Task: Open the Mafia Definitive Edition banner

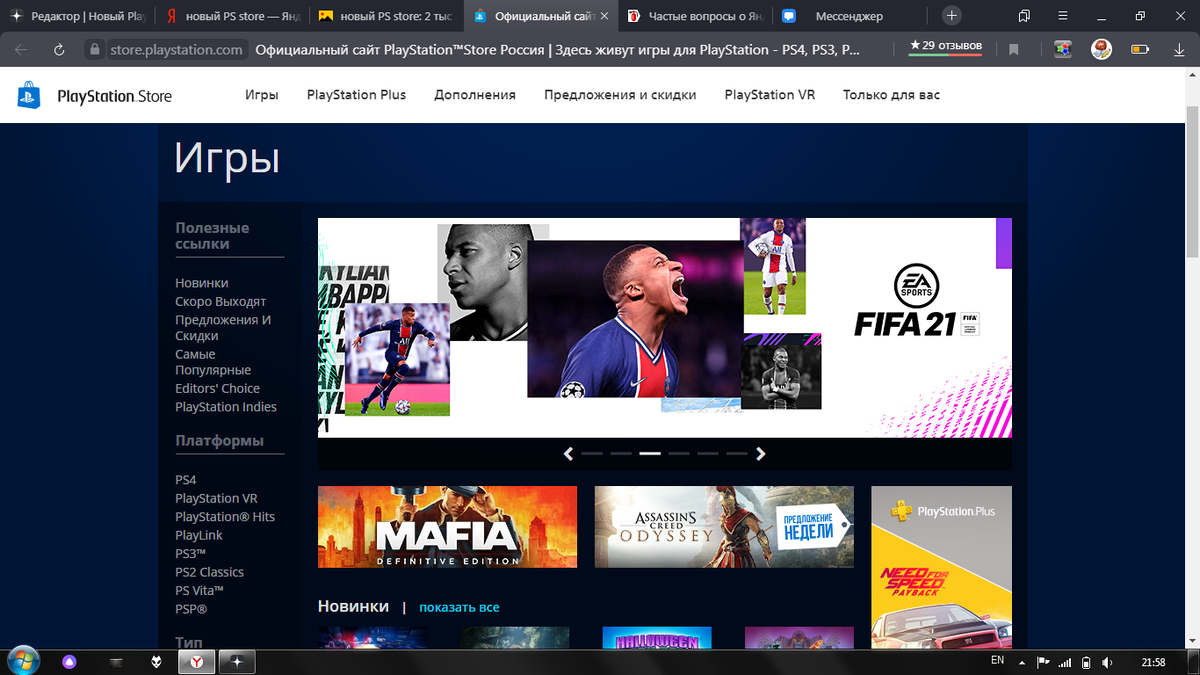Action: [x=447, y=527]
